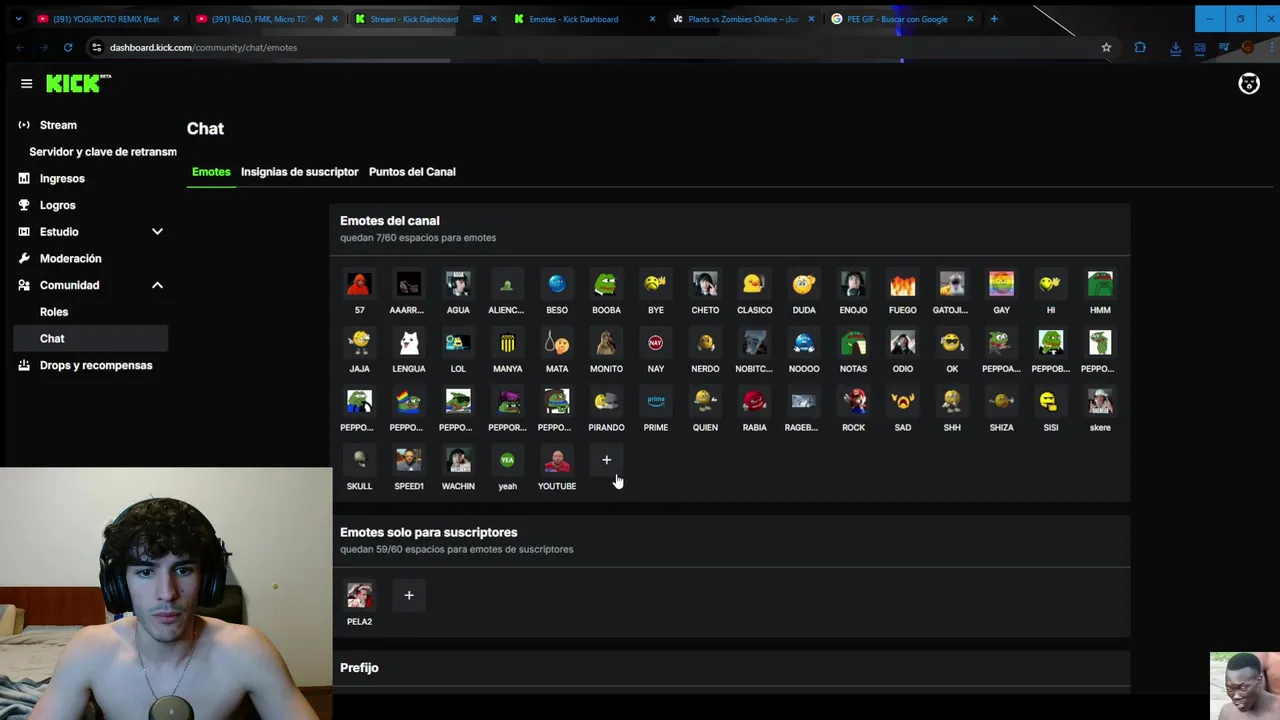Open browser downloads icon
This screenshot has width=1280, height=720.
point(1175,47)
